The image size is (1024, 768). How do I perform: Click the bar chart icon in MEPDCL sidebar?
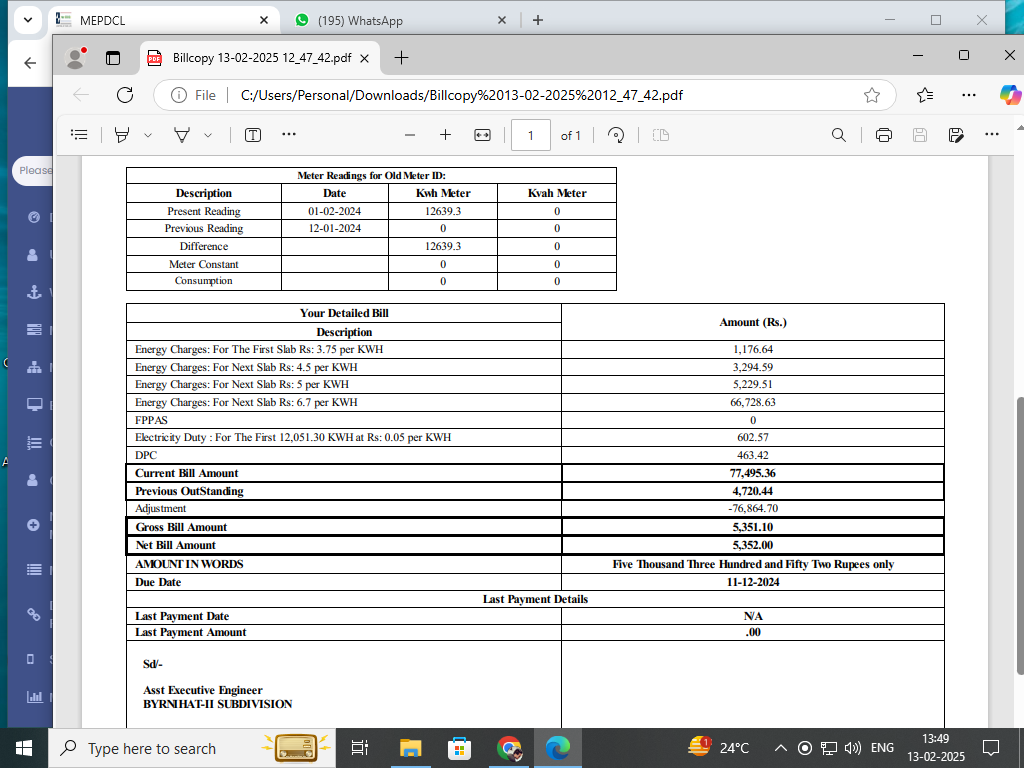pyautogui.click(x=35, y=697)
